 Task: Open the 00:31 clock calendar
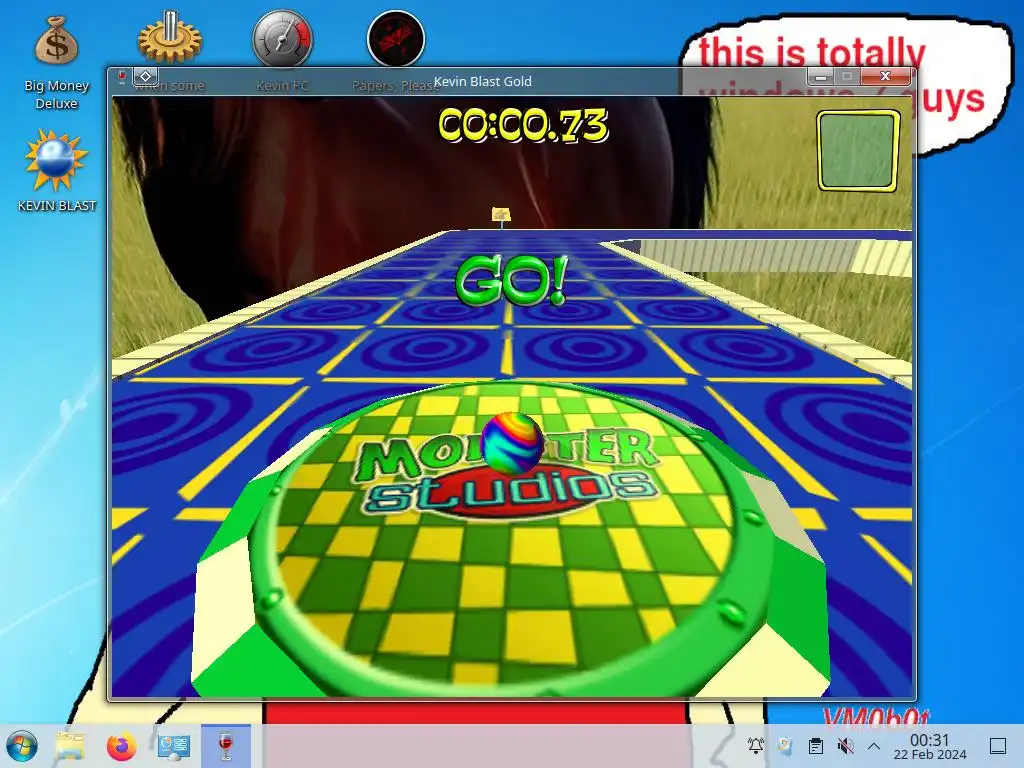pyautogui.click(x=930, y=746)
